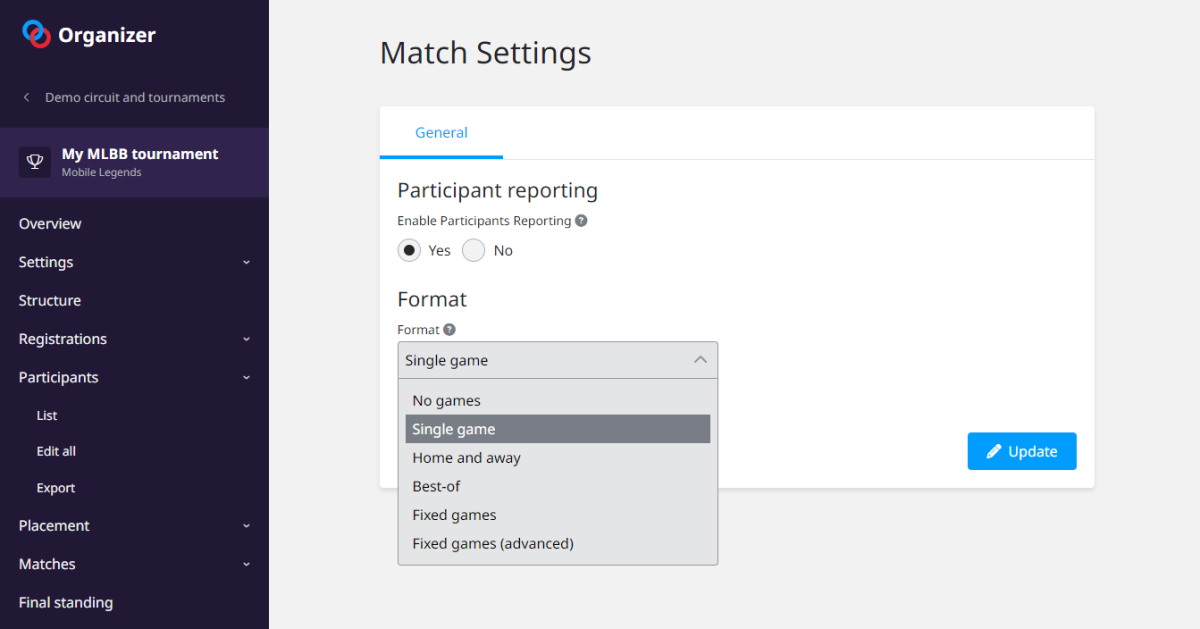Click the back arrow to Demo circuit
Screen dimensions: 1200x629
point(27,98)
